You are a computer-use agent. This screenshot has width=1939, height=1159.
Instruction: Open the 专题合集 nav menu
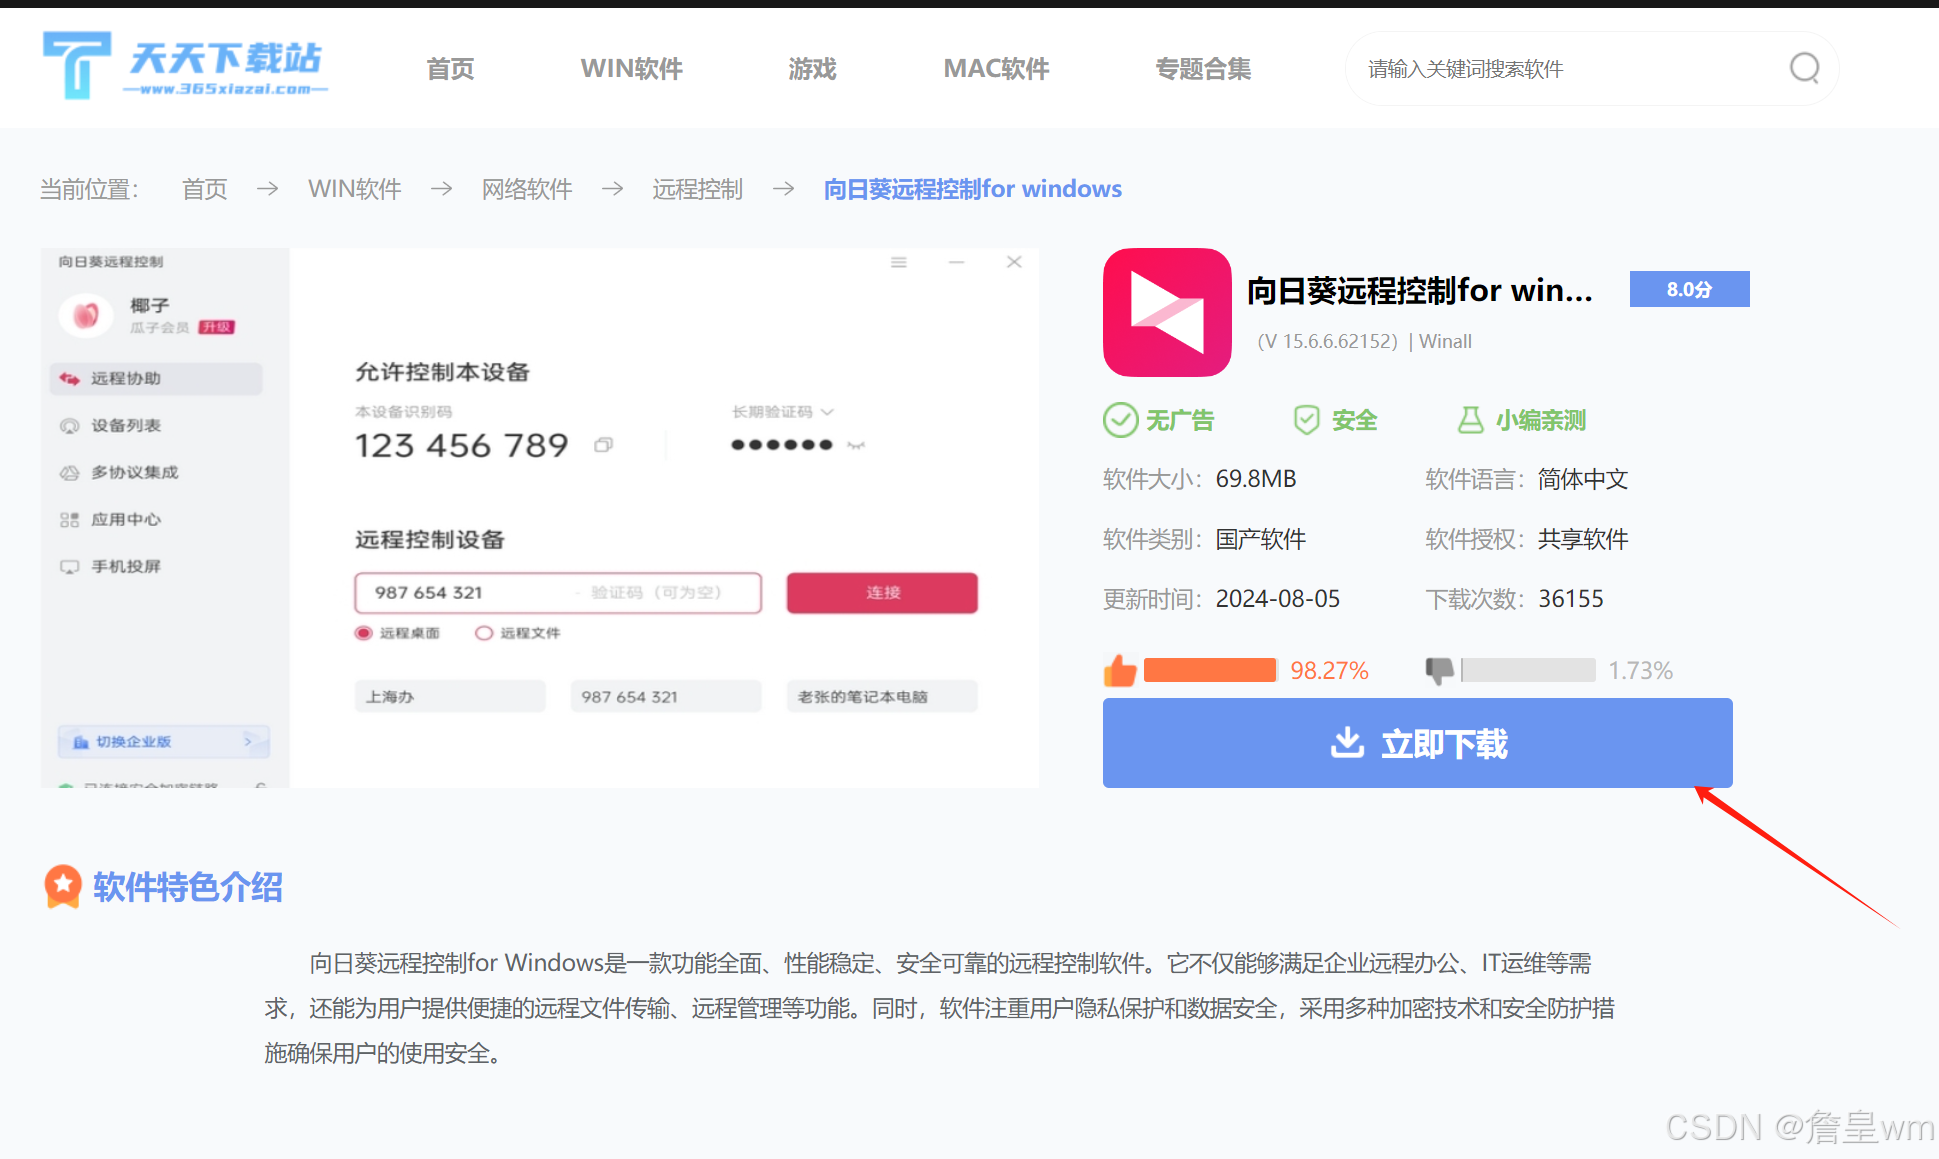[x=1203, y=69]
